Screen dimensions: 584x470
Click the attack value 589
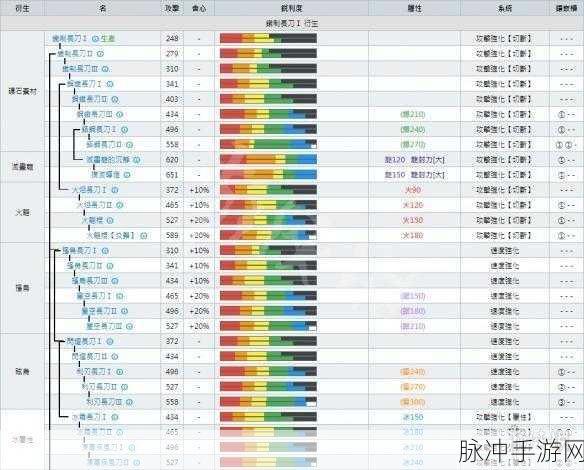pyautogui.click(x=172, y=235)
